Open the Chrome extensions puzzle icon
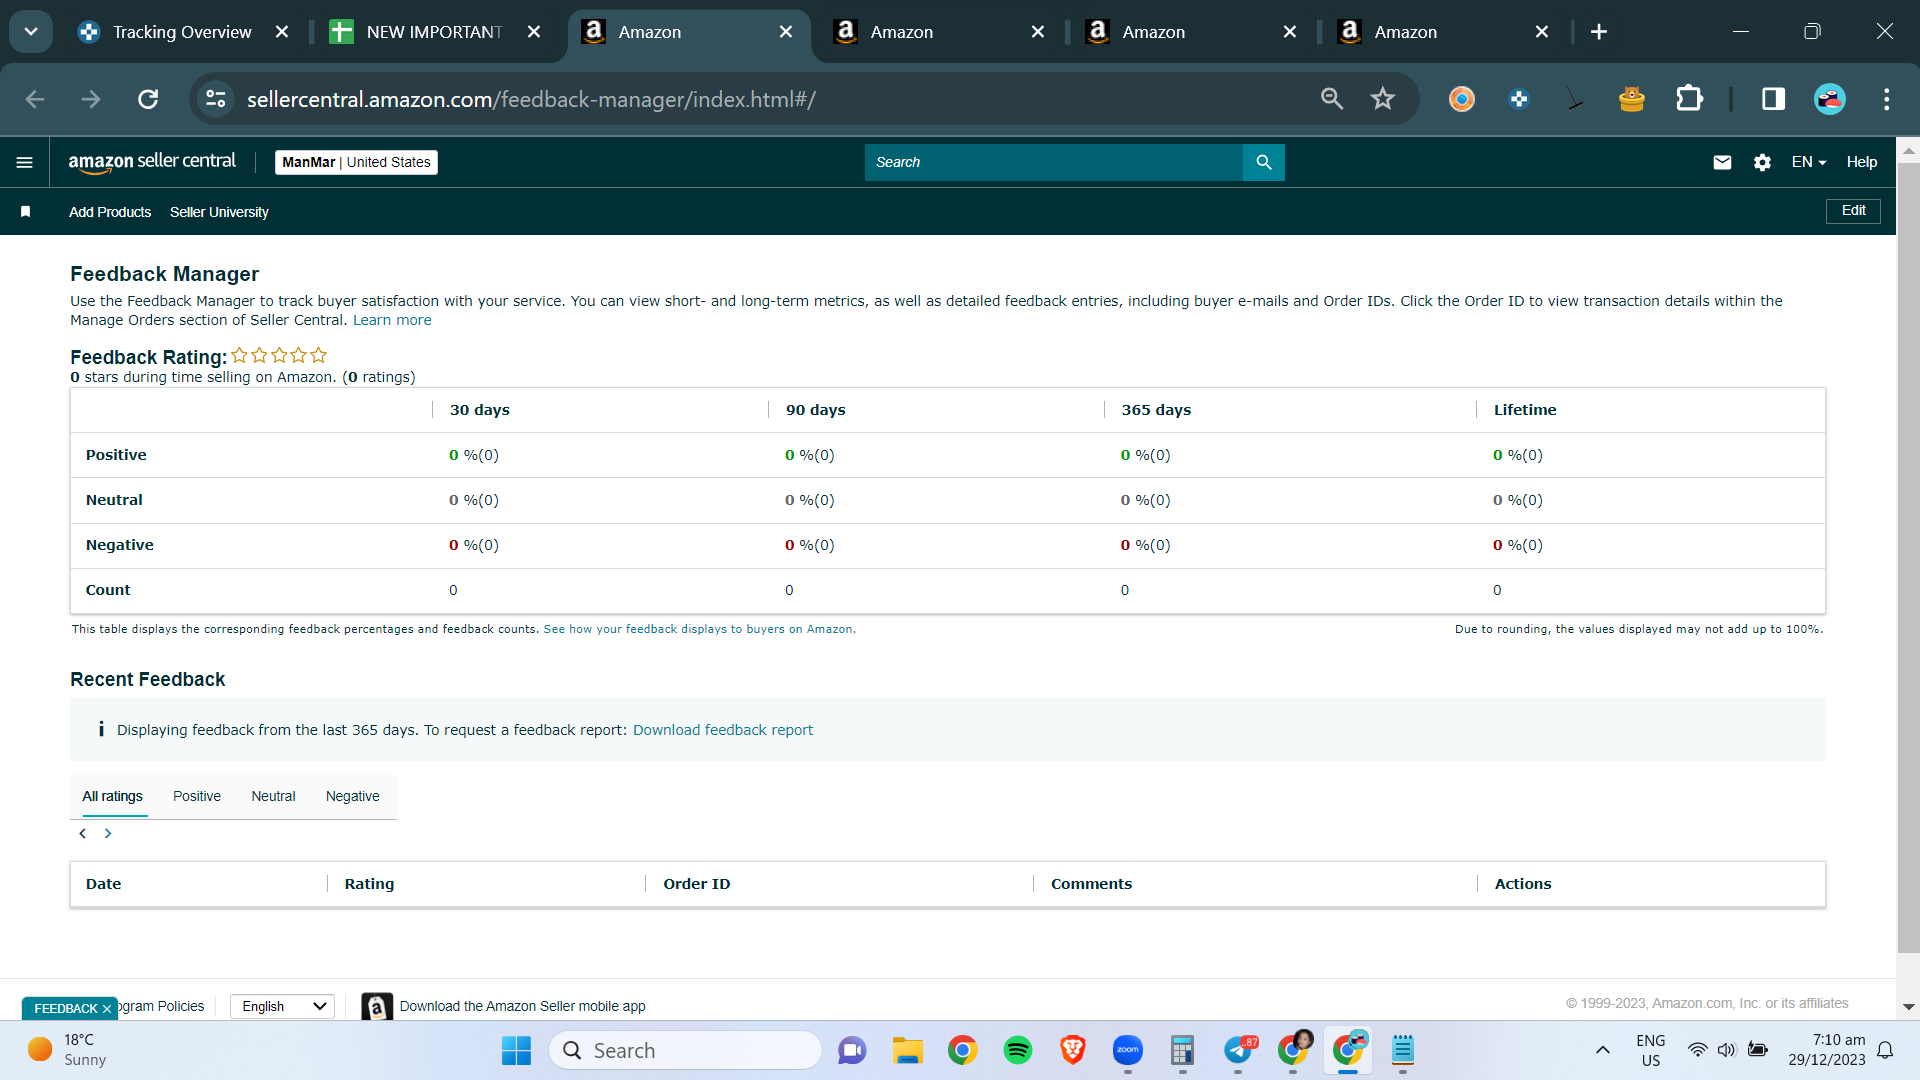Image resolution: width=1920 pixels, height=1080 pixels. pyautogui.click(x=1689, y=99)
